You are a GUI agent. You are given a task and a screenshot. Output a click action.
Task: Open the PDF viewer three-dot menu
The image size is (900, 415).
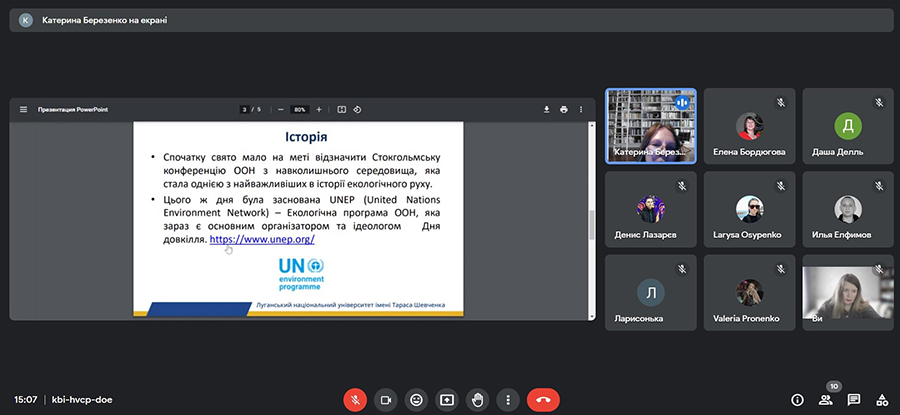[582, 109]
